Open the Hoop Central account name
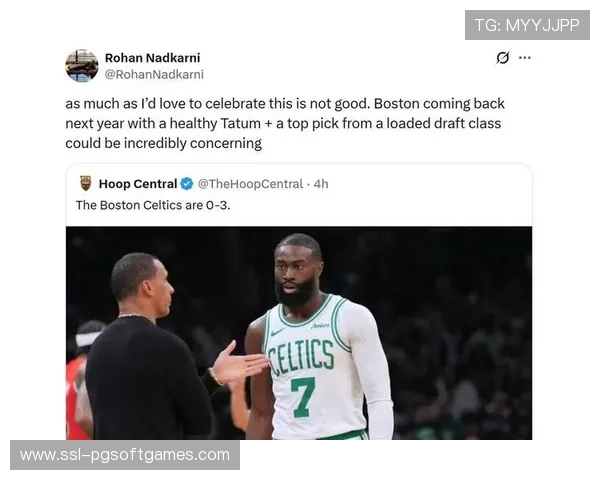This screenshot has width=600, height=480. [x=137, y=184]
